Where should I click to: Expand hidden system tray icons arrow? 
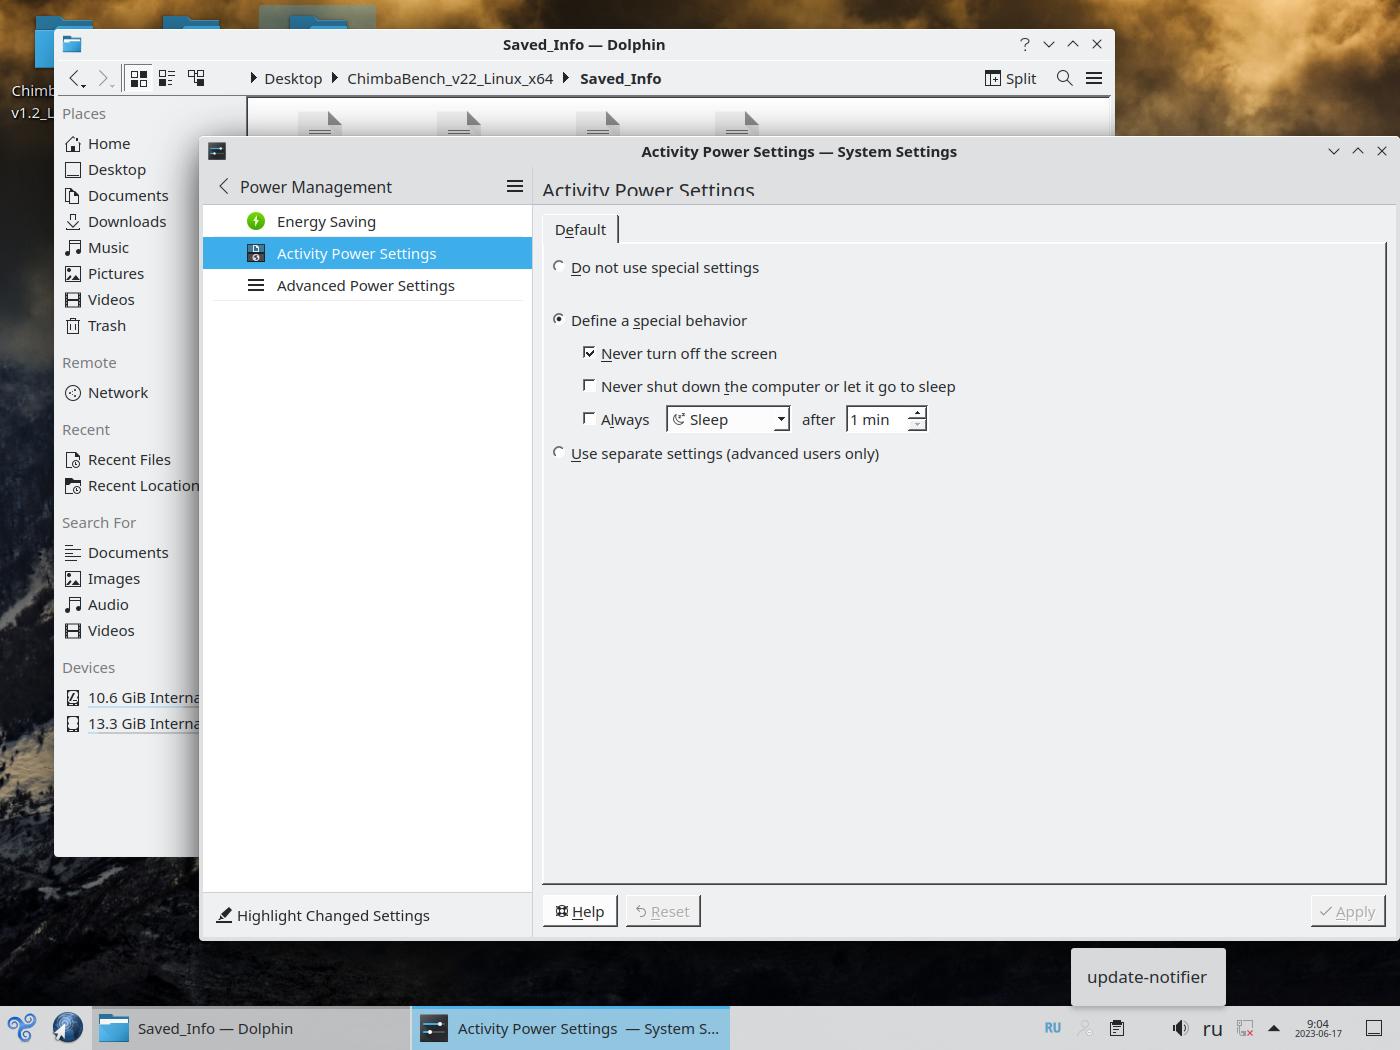point(1274,1028)
